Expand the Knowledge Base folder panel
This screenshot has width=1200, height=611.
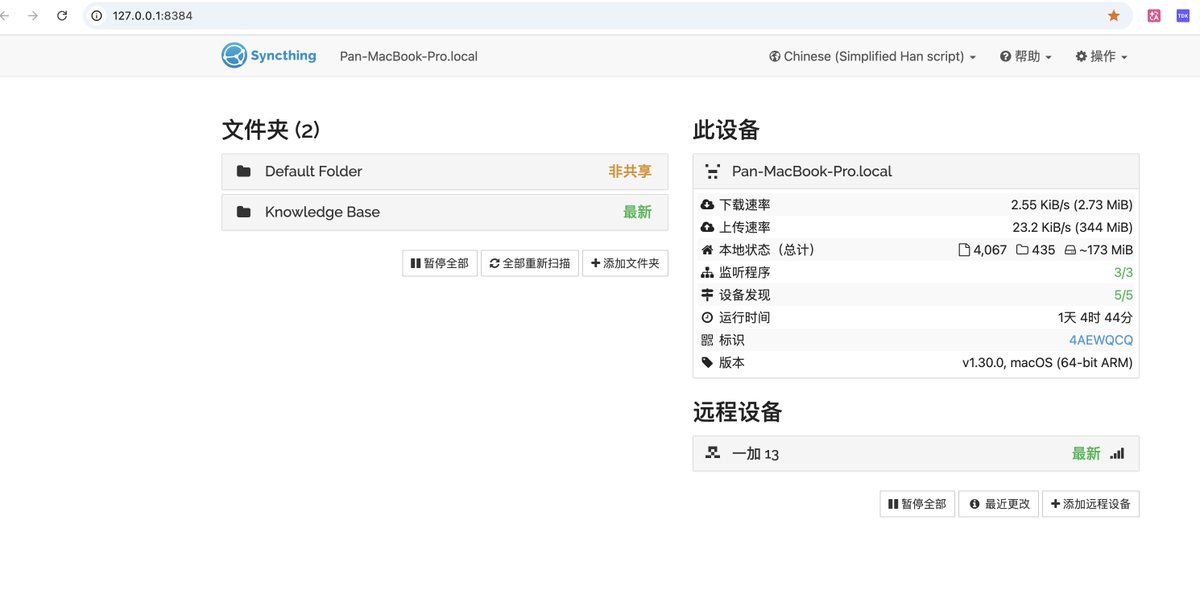[x=445, y=212]
